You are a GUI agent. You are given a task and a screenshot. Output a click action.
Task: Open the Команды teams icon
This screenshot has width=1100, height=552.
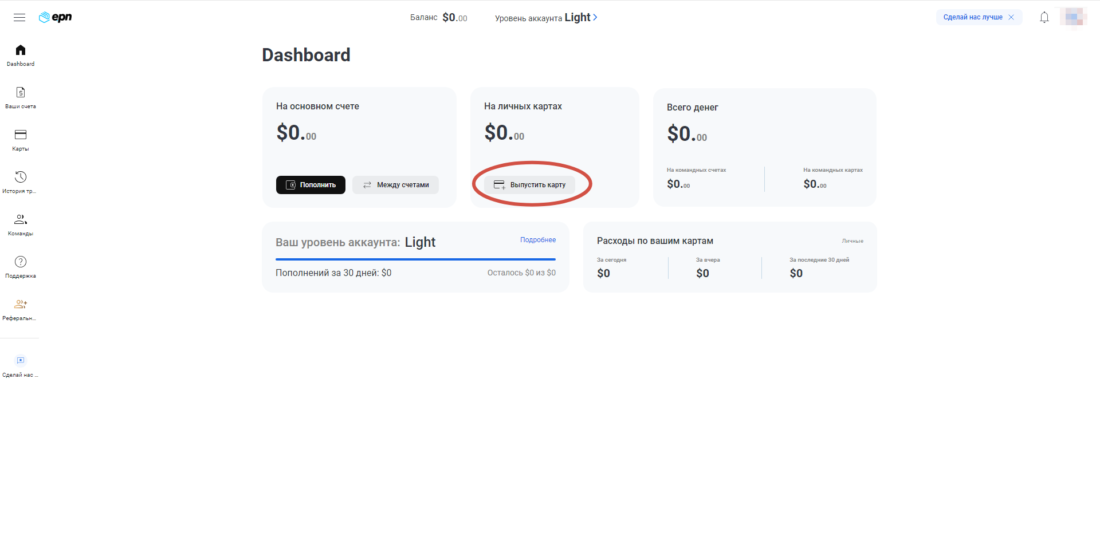pyautogui.click(x=20, y=219)
